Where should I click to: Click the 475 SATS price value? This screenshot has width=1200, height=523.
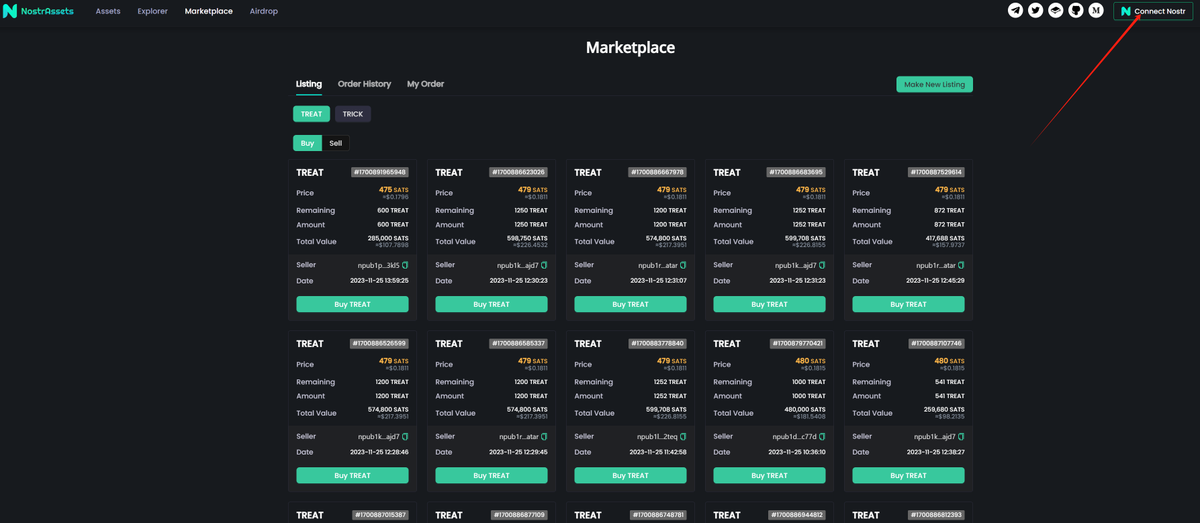tap(393, 189)
